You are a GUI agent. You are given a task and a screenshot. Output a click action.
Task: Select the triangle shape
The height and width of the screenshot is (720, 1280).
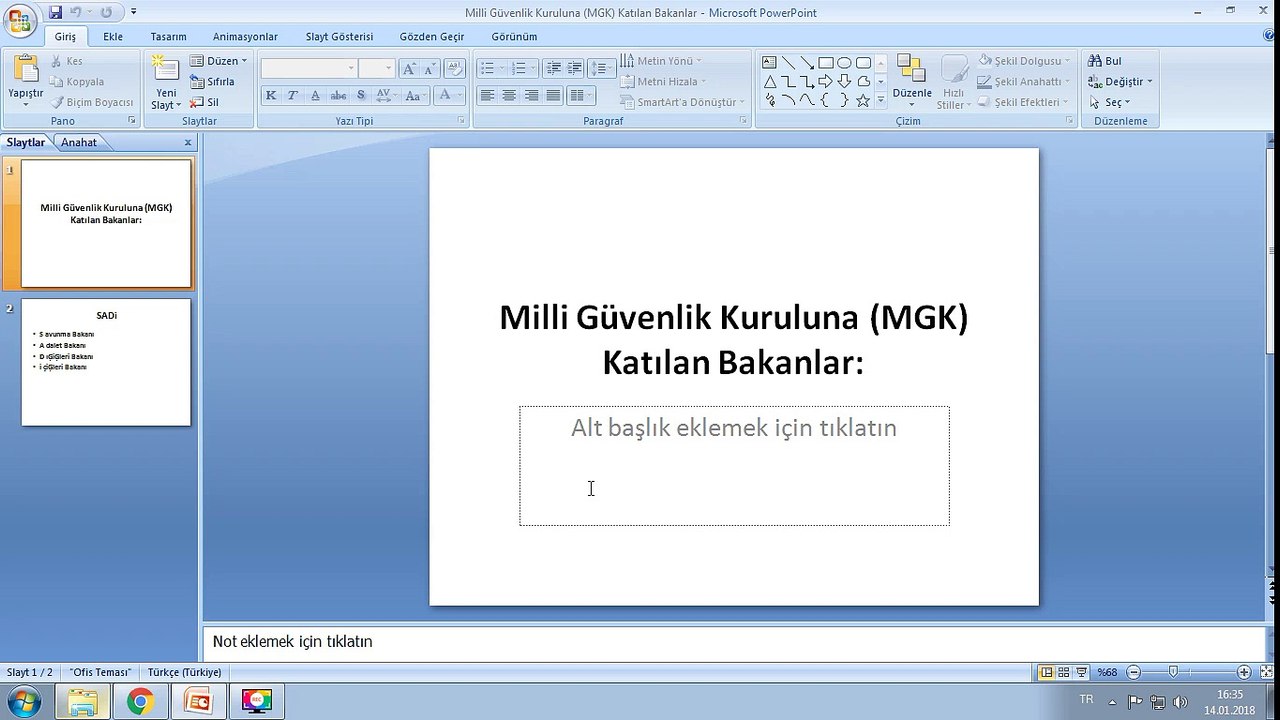click(x=769, y=81)
